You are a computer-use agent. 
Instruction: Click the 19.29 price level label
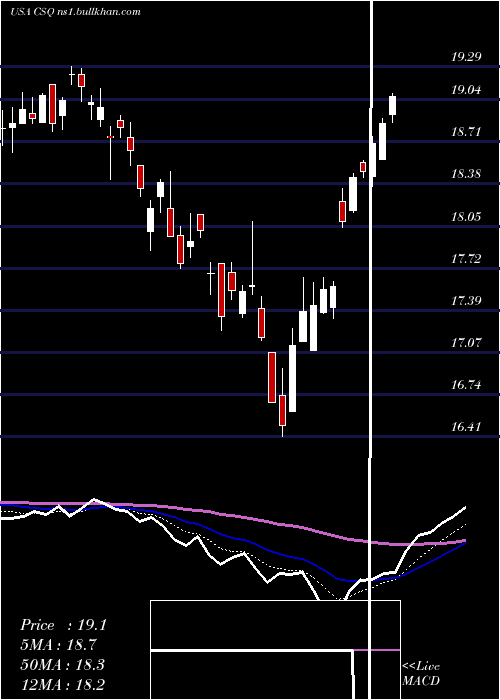466,57
